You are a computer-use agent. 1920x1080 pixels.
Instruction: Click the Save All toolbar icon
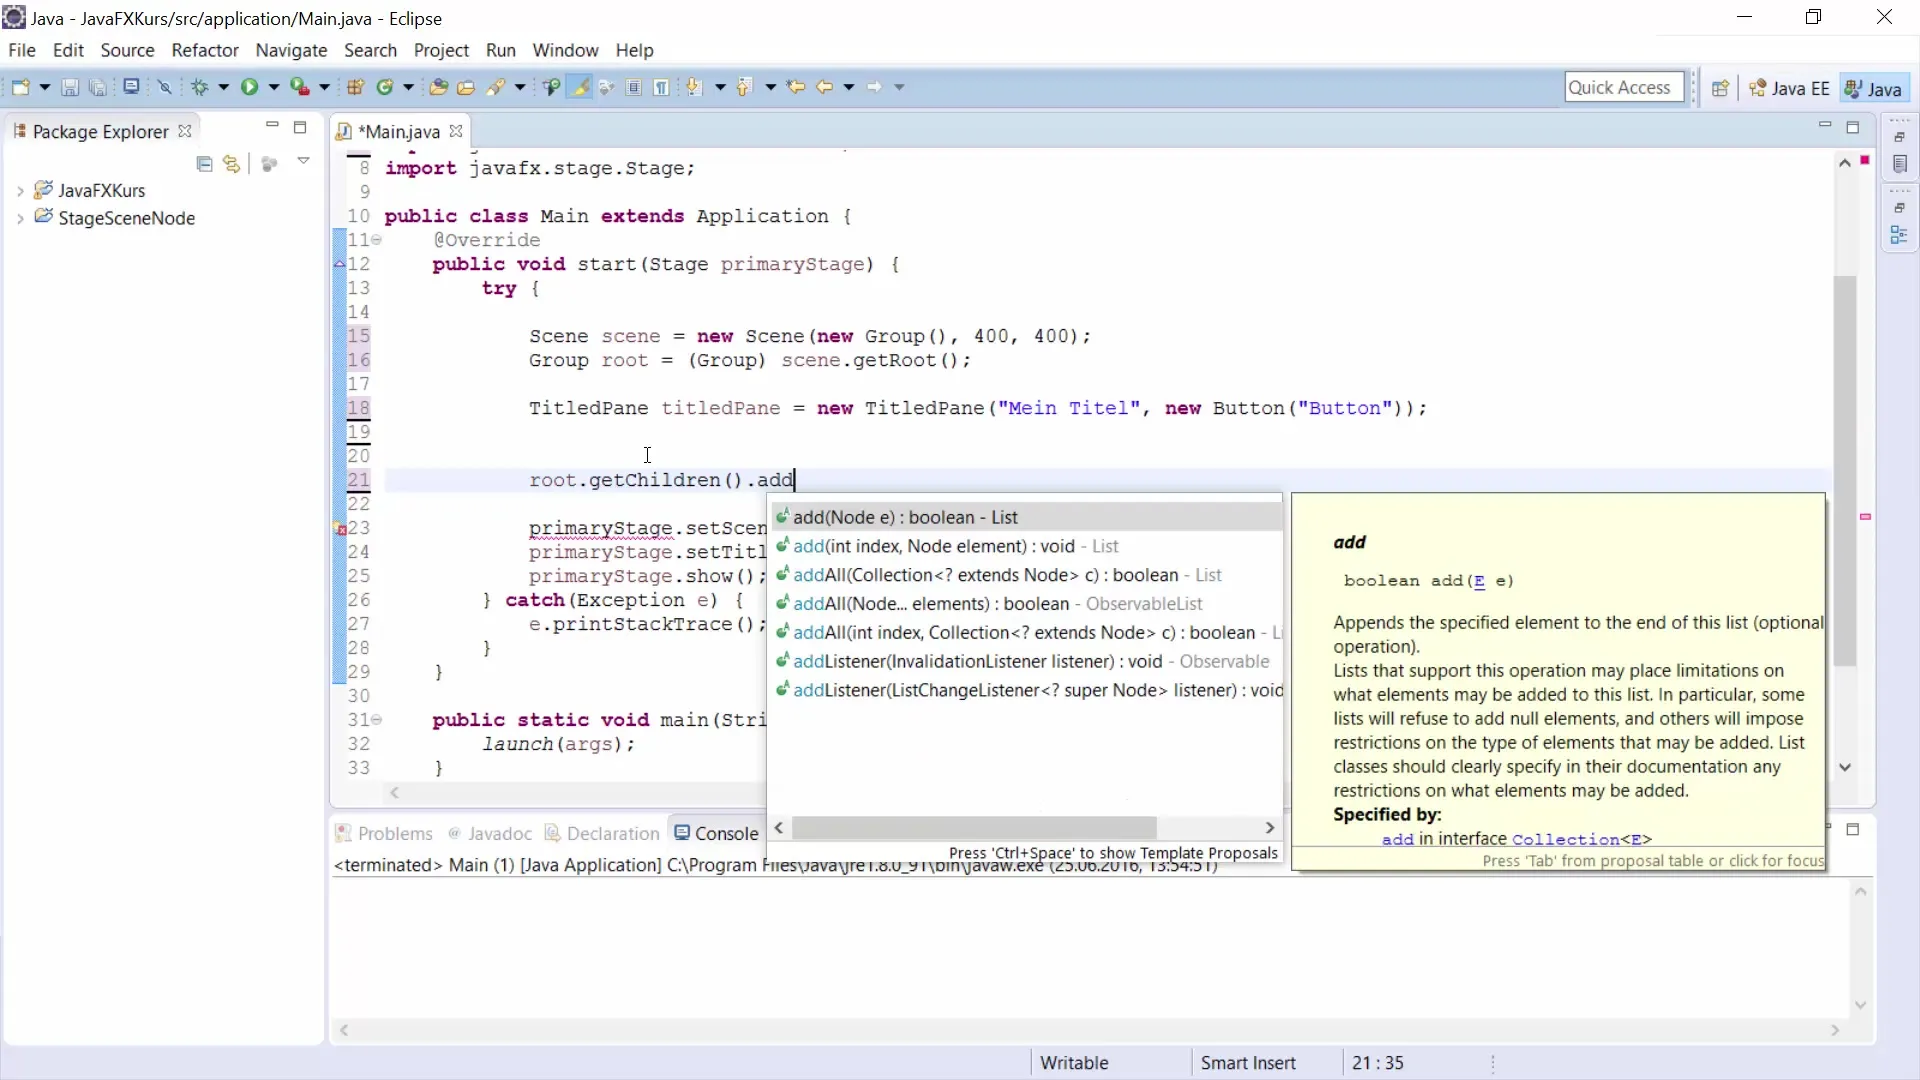(98, 87)
